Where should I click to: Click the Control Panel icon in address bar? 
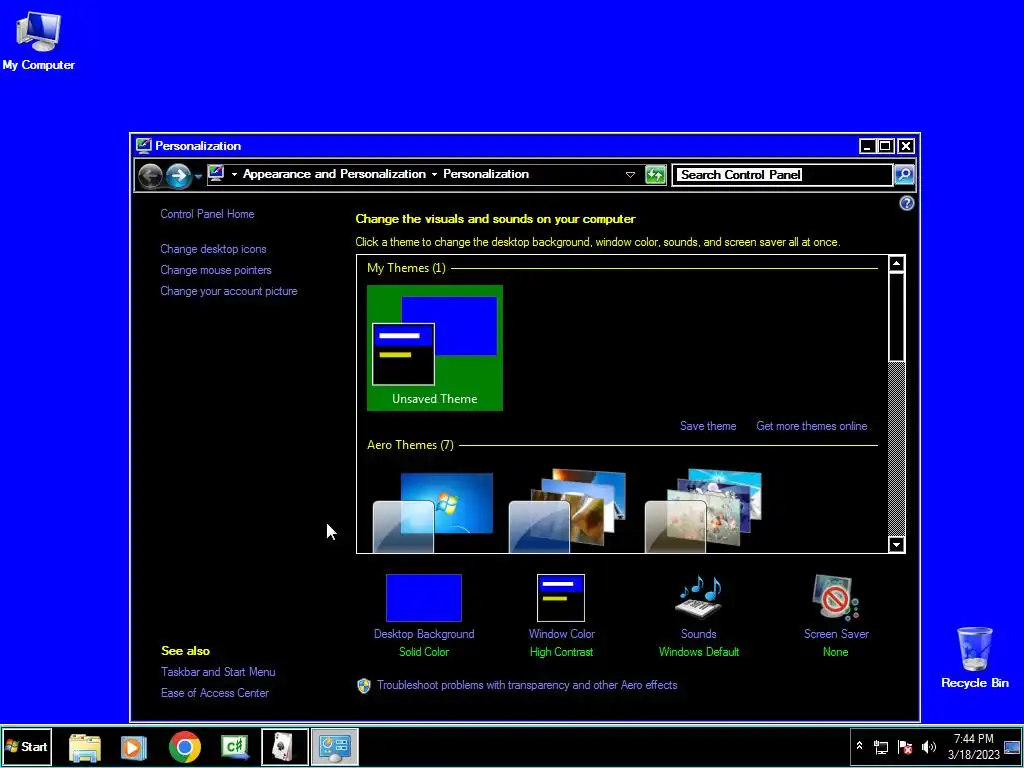[216, 174]
